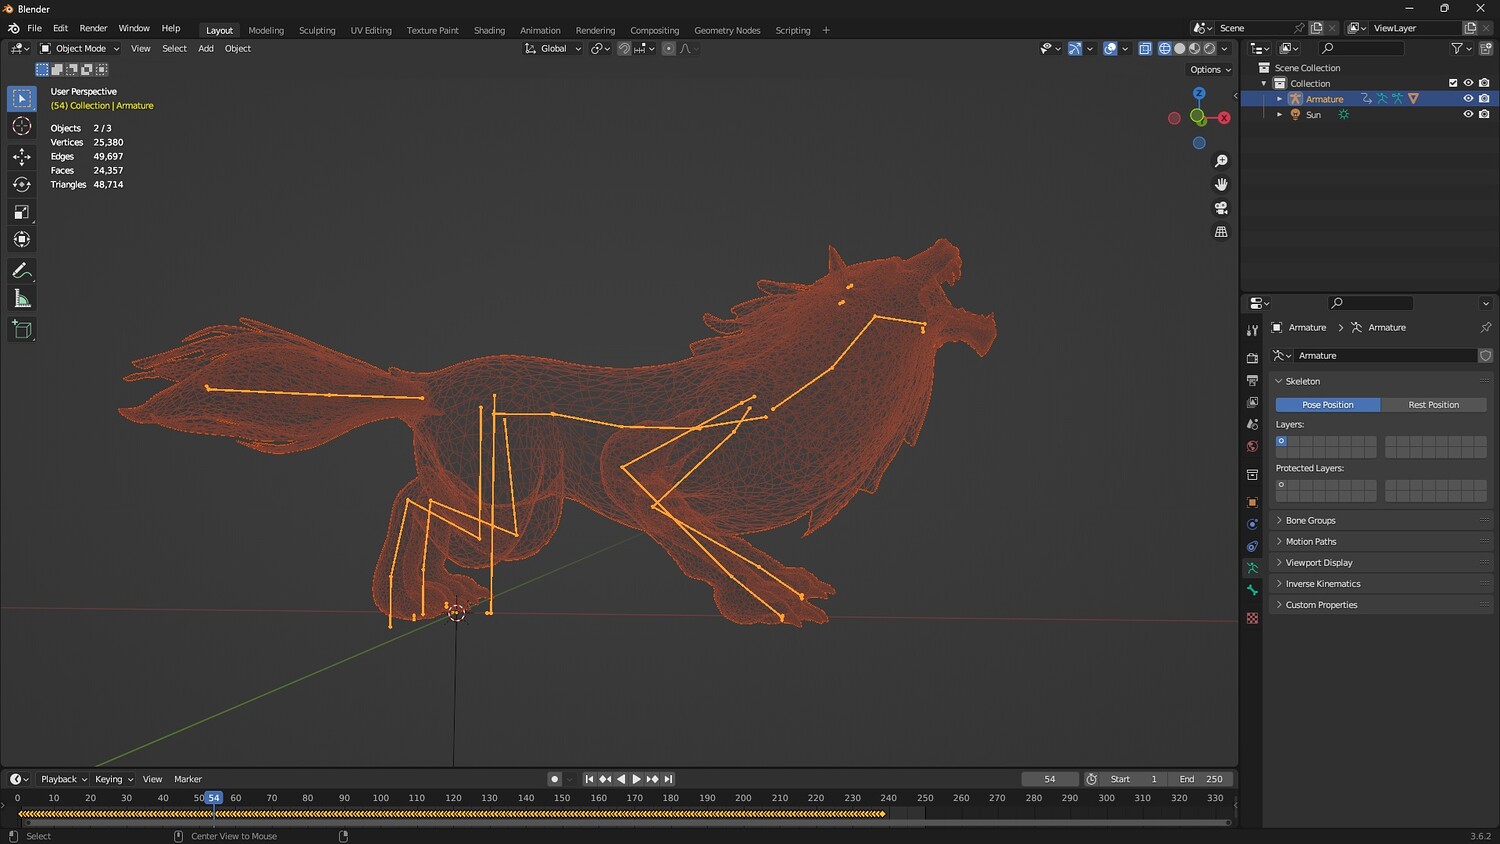Expand the Viewport Display panel
Viewport: 1500px width, 844px height.
point(1382,562)
